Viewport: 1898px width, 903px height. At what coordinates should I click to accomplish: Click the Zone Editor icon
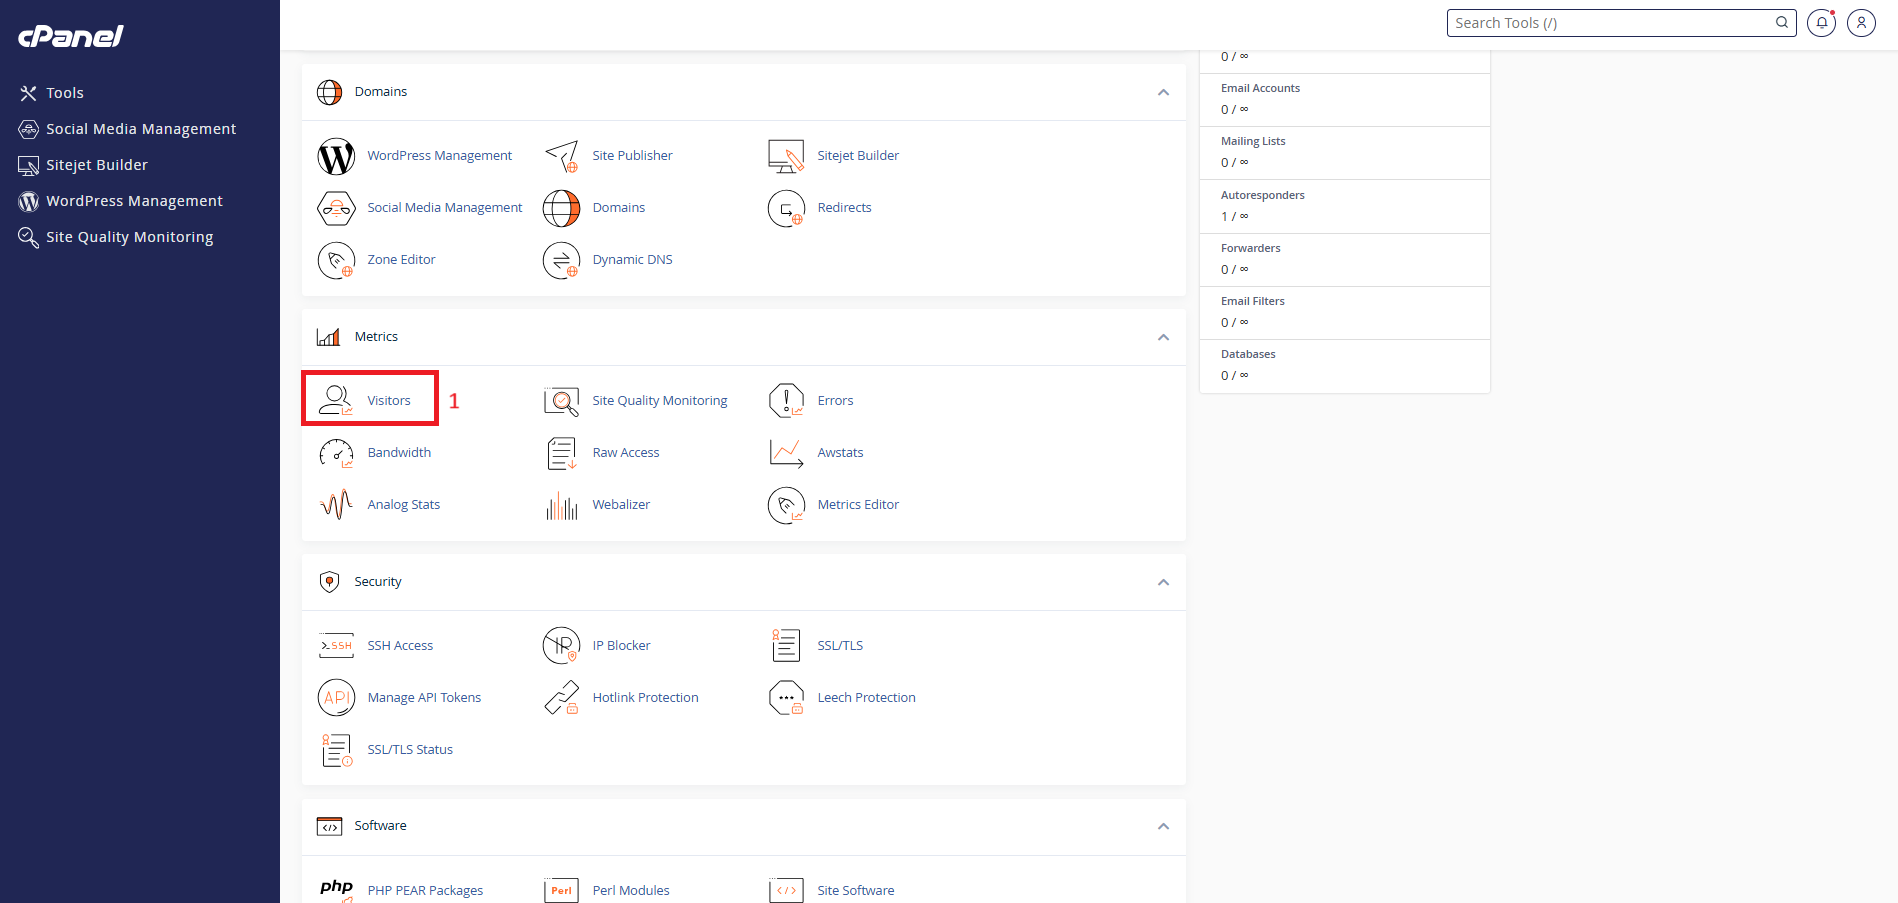336,260
